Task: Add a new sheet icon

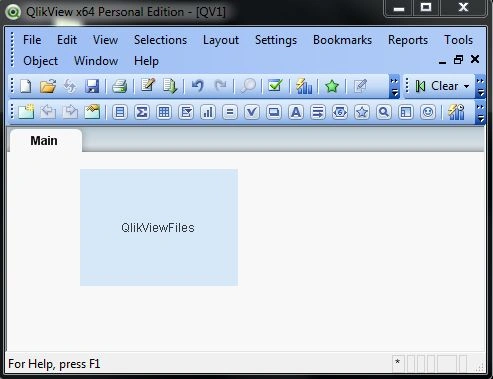Action: pos(26,112)
